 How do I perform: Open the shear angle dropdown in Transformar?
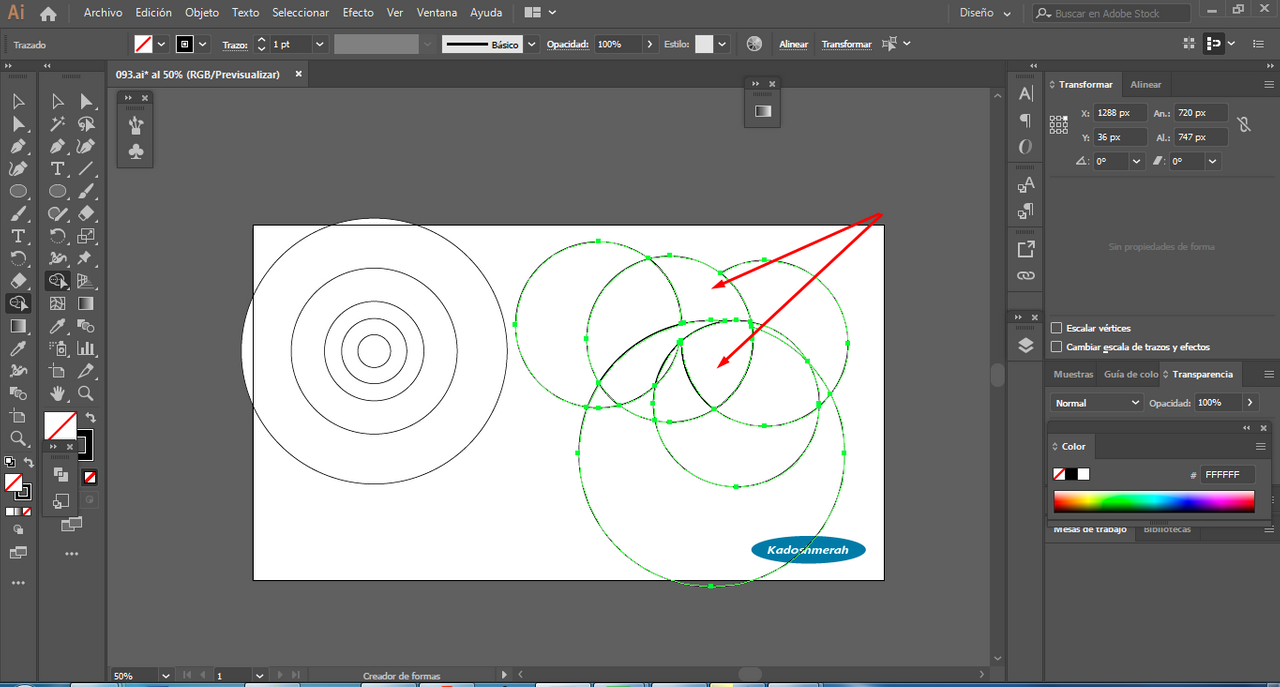(x=1213, y=161)
